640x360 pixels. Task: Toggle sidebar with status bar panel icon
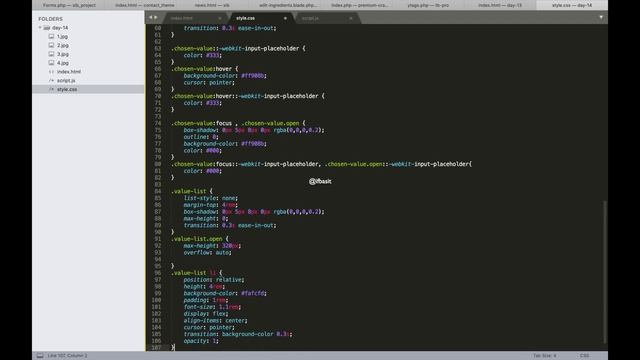pos(40,356)
